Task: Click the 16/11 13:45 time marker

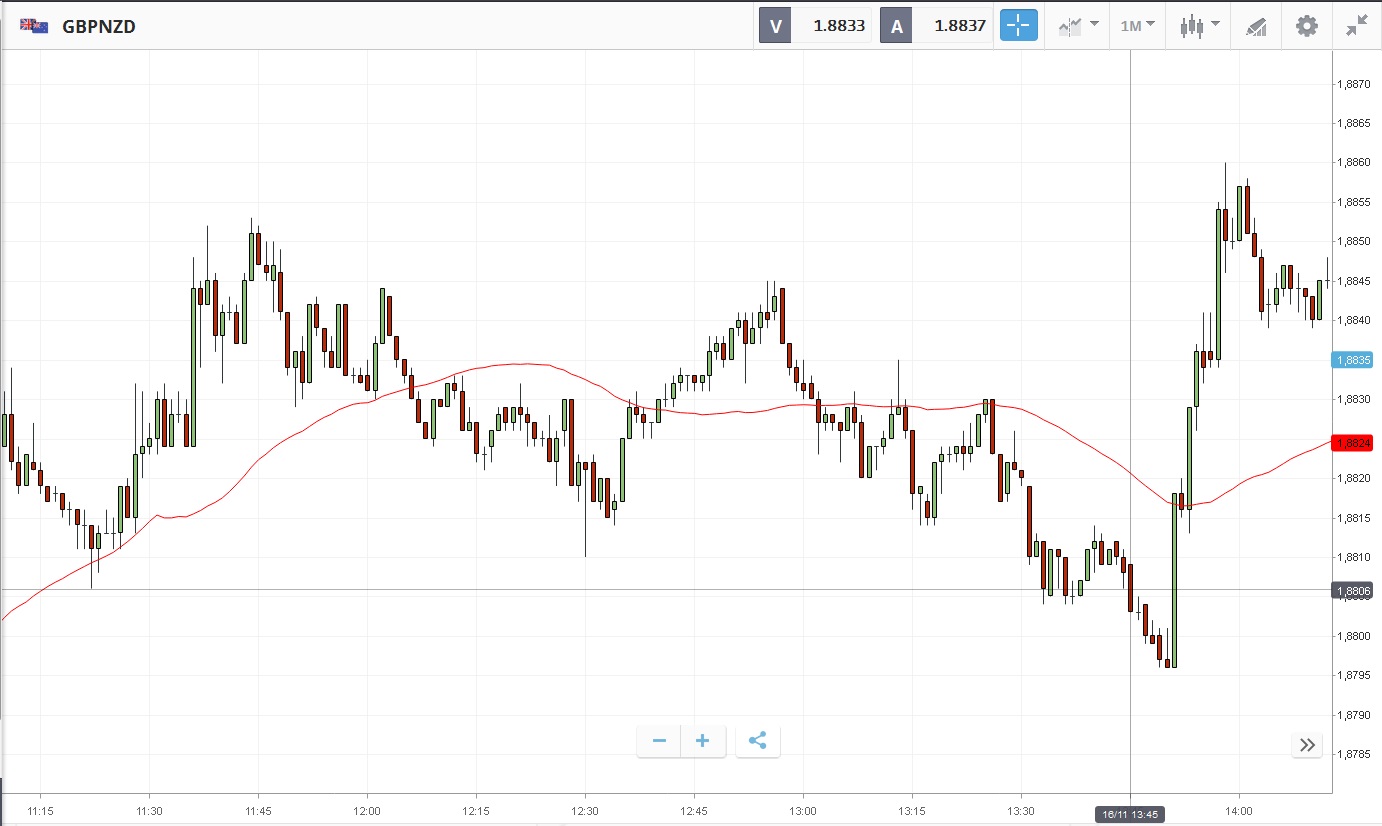Action: (x=1130, y=814)
